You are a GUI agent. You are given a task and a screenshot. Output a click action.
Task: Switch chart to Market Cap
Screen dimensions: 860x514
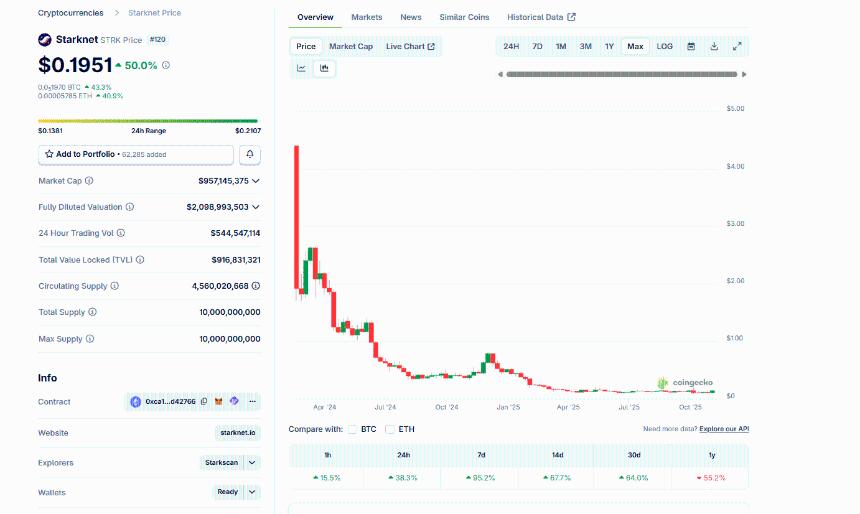pyautogui.click(x=351, y=47)
